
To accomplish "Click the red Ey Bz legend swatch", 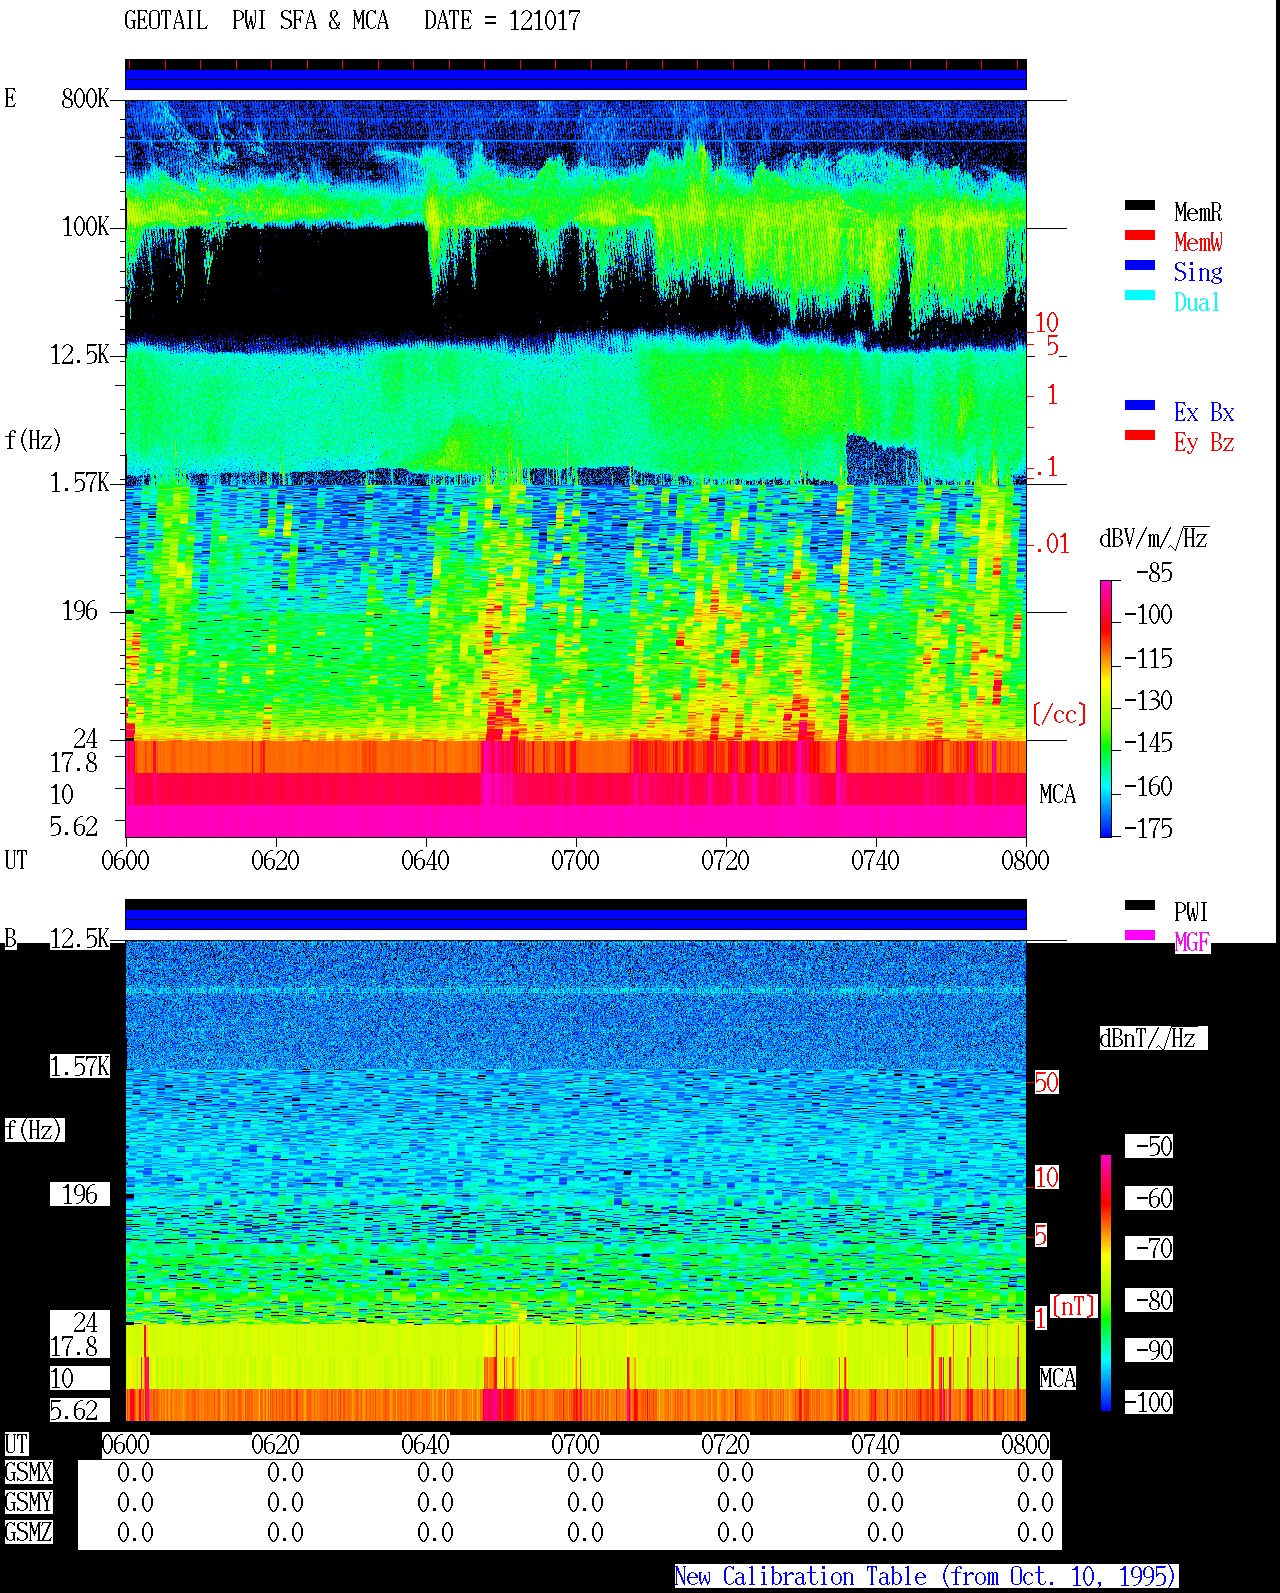I will click(1140, 435).
